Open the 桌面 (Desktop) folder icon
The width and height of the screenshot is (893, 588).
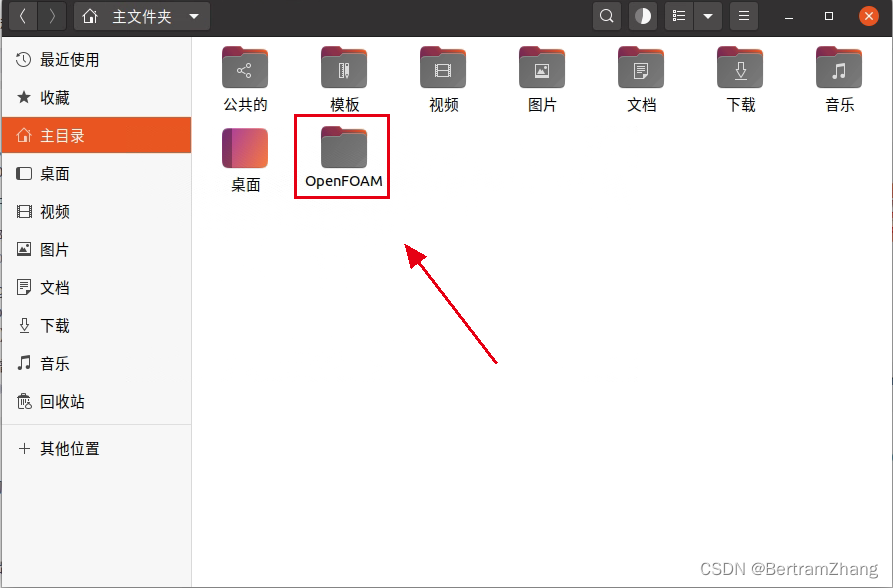tap(245, 148)
